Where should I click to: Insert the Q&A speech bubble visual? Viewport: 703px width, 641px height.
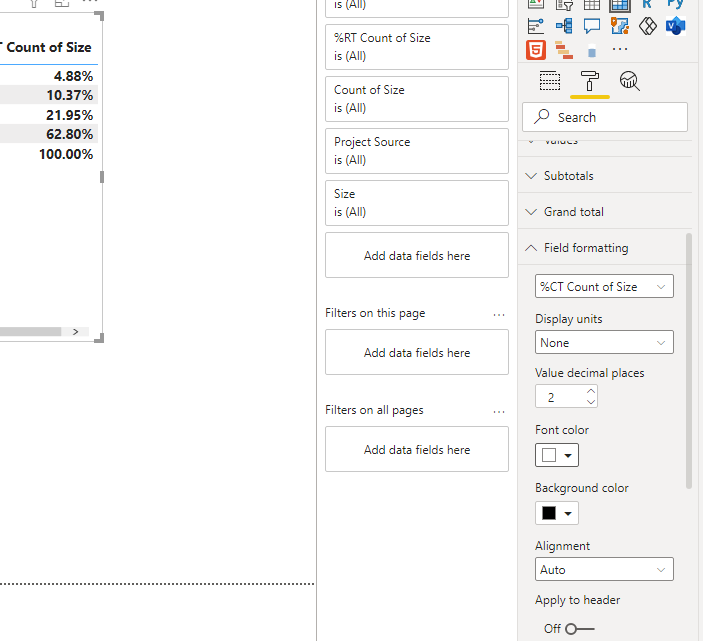(x=592, y=26)
